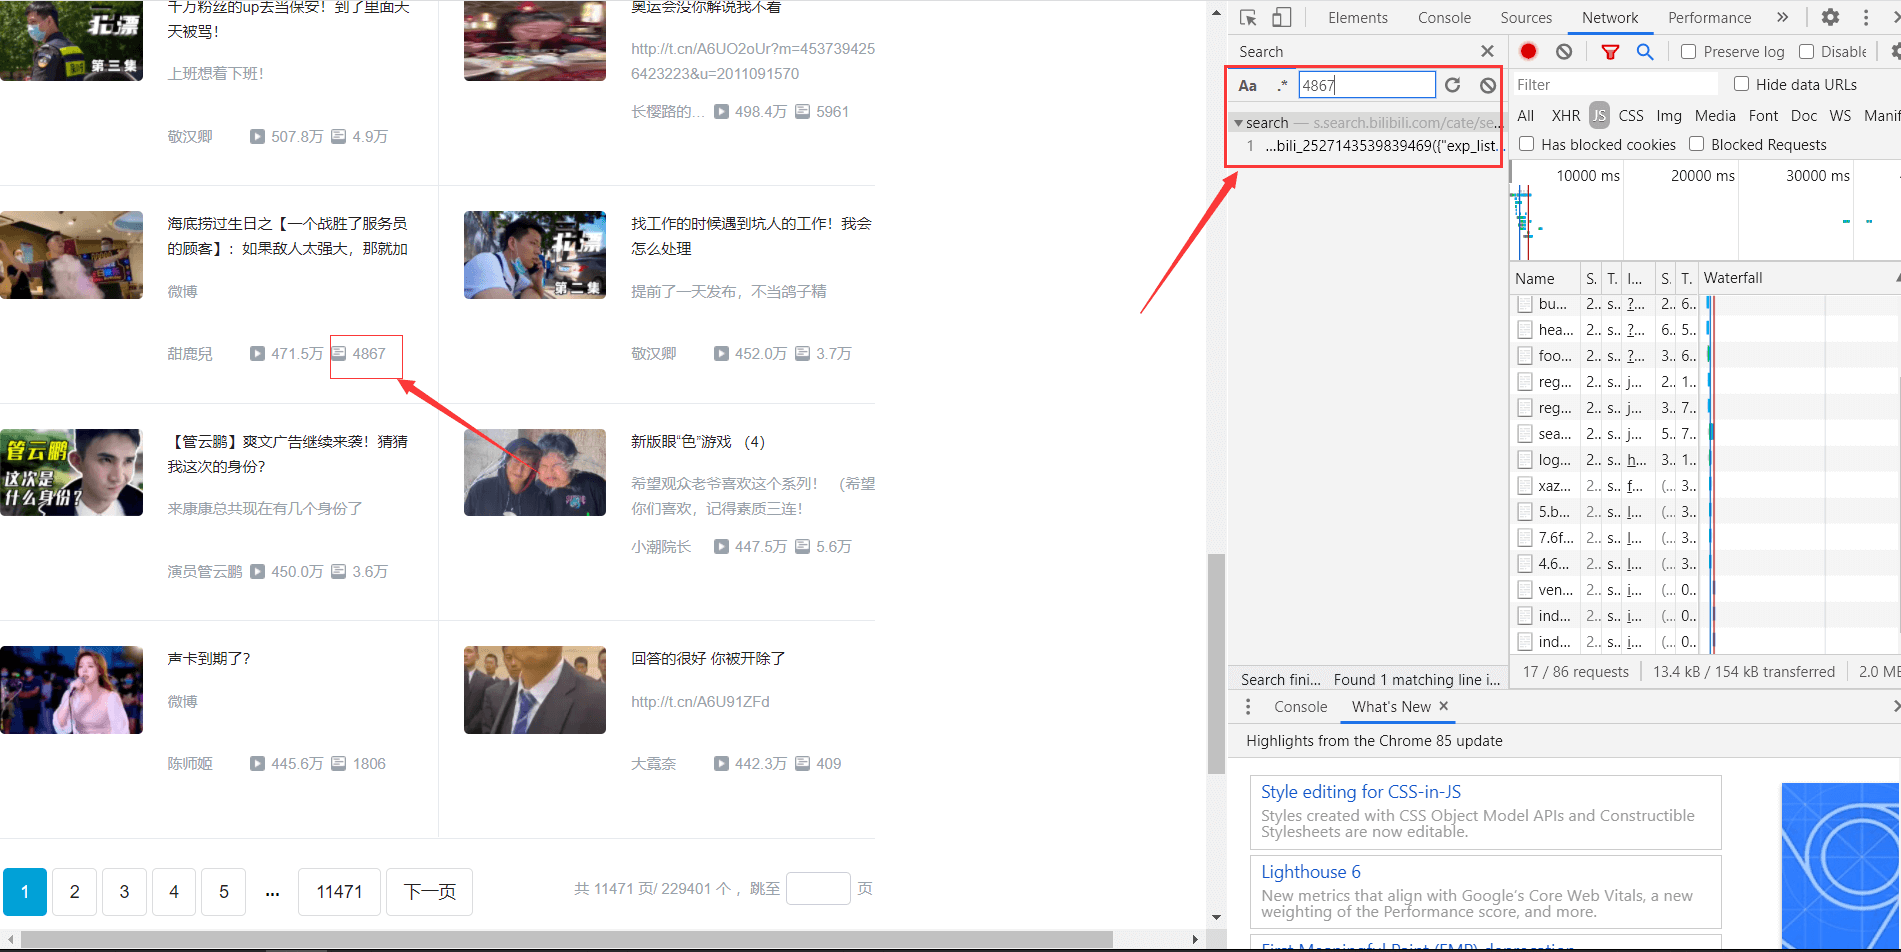Viewport: 1901px width, 952px height.
Task: Tick the Blocked Requests checkbox
Action: (x=1696, y=144)
